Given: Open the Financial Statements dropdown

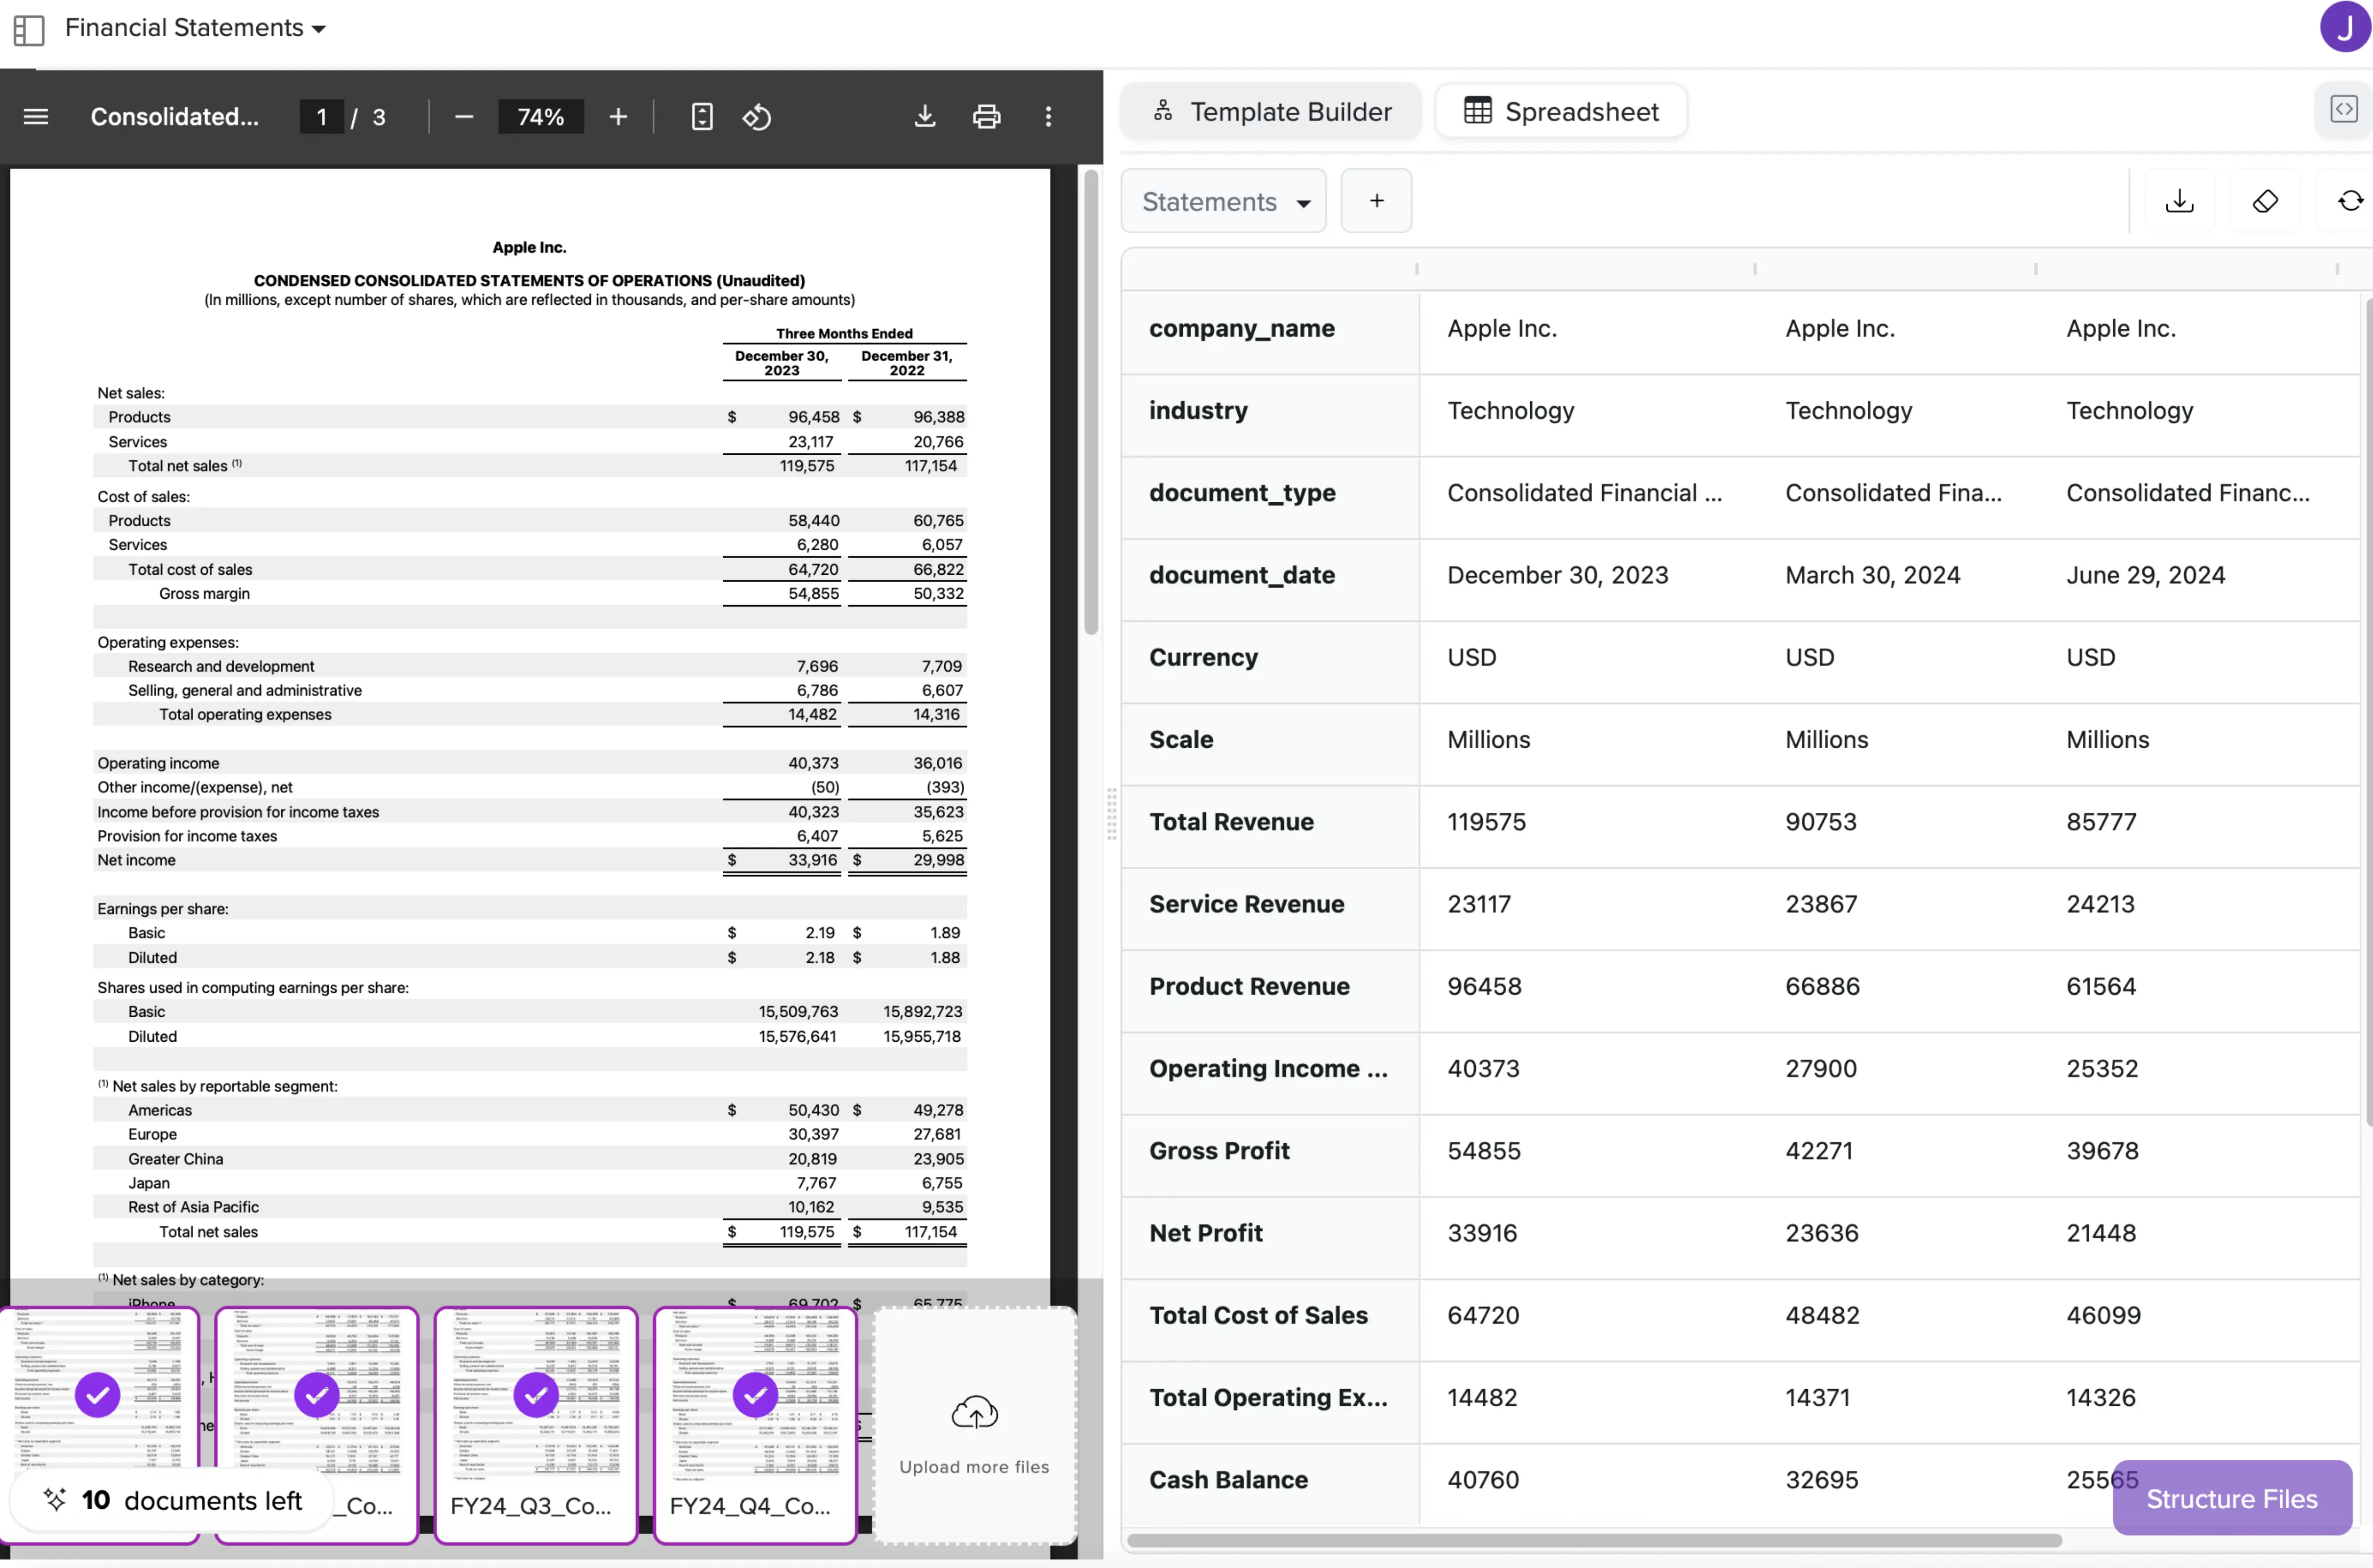Looking at the screenshot, I should (x=195, y=28).
